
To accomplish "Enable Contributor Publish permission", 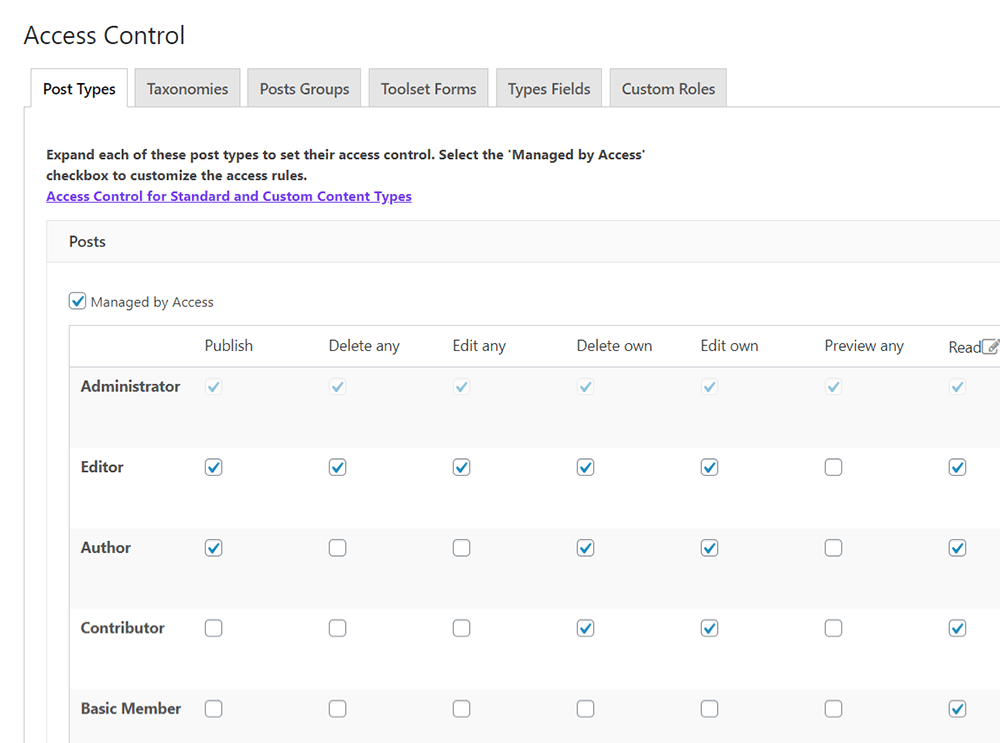I will point(214,628).
